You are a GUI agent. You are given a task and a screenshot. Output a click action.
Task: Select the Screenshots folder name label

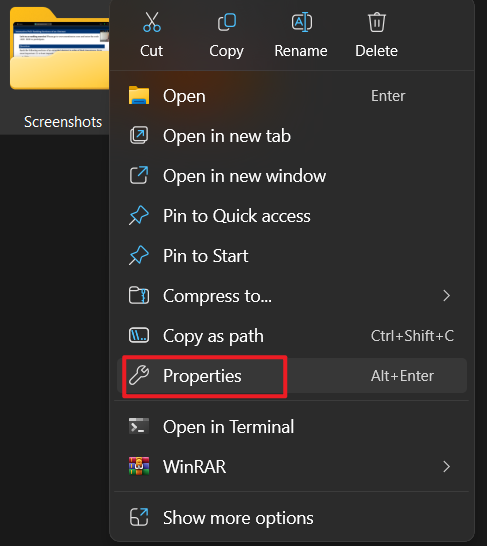(x=63, y=122)
